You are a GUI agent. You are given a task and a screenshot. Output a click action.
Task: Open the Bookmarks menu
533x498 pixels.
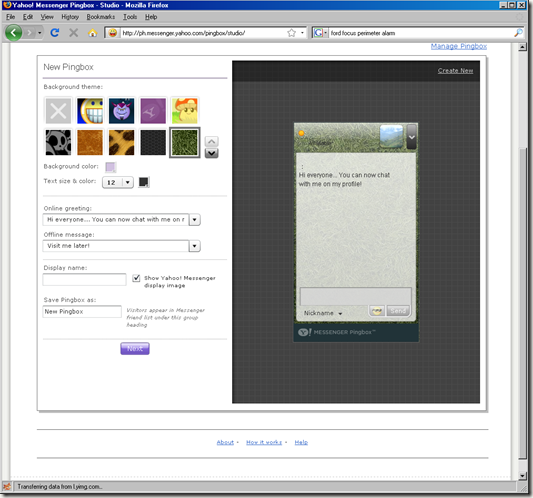pyautogui.click(x=101, y=17)
